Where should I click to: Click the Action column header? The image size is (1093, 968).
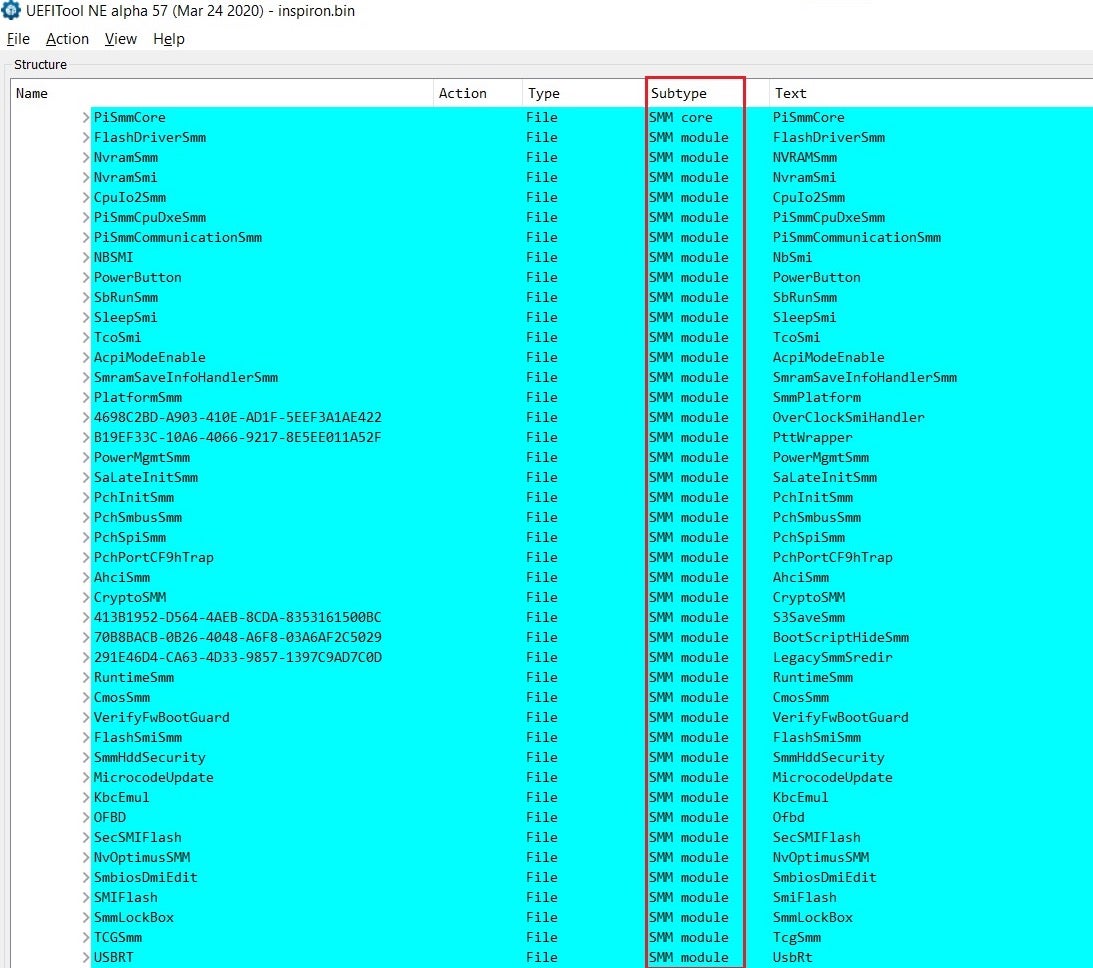(x=463, y=93)
